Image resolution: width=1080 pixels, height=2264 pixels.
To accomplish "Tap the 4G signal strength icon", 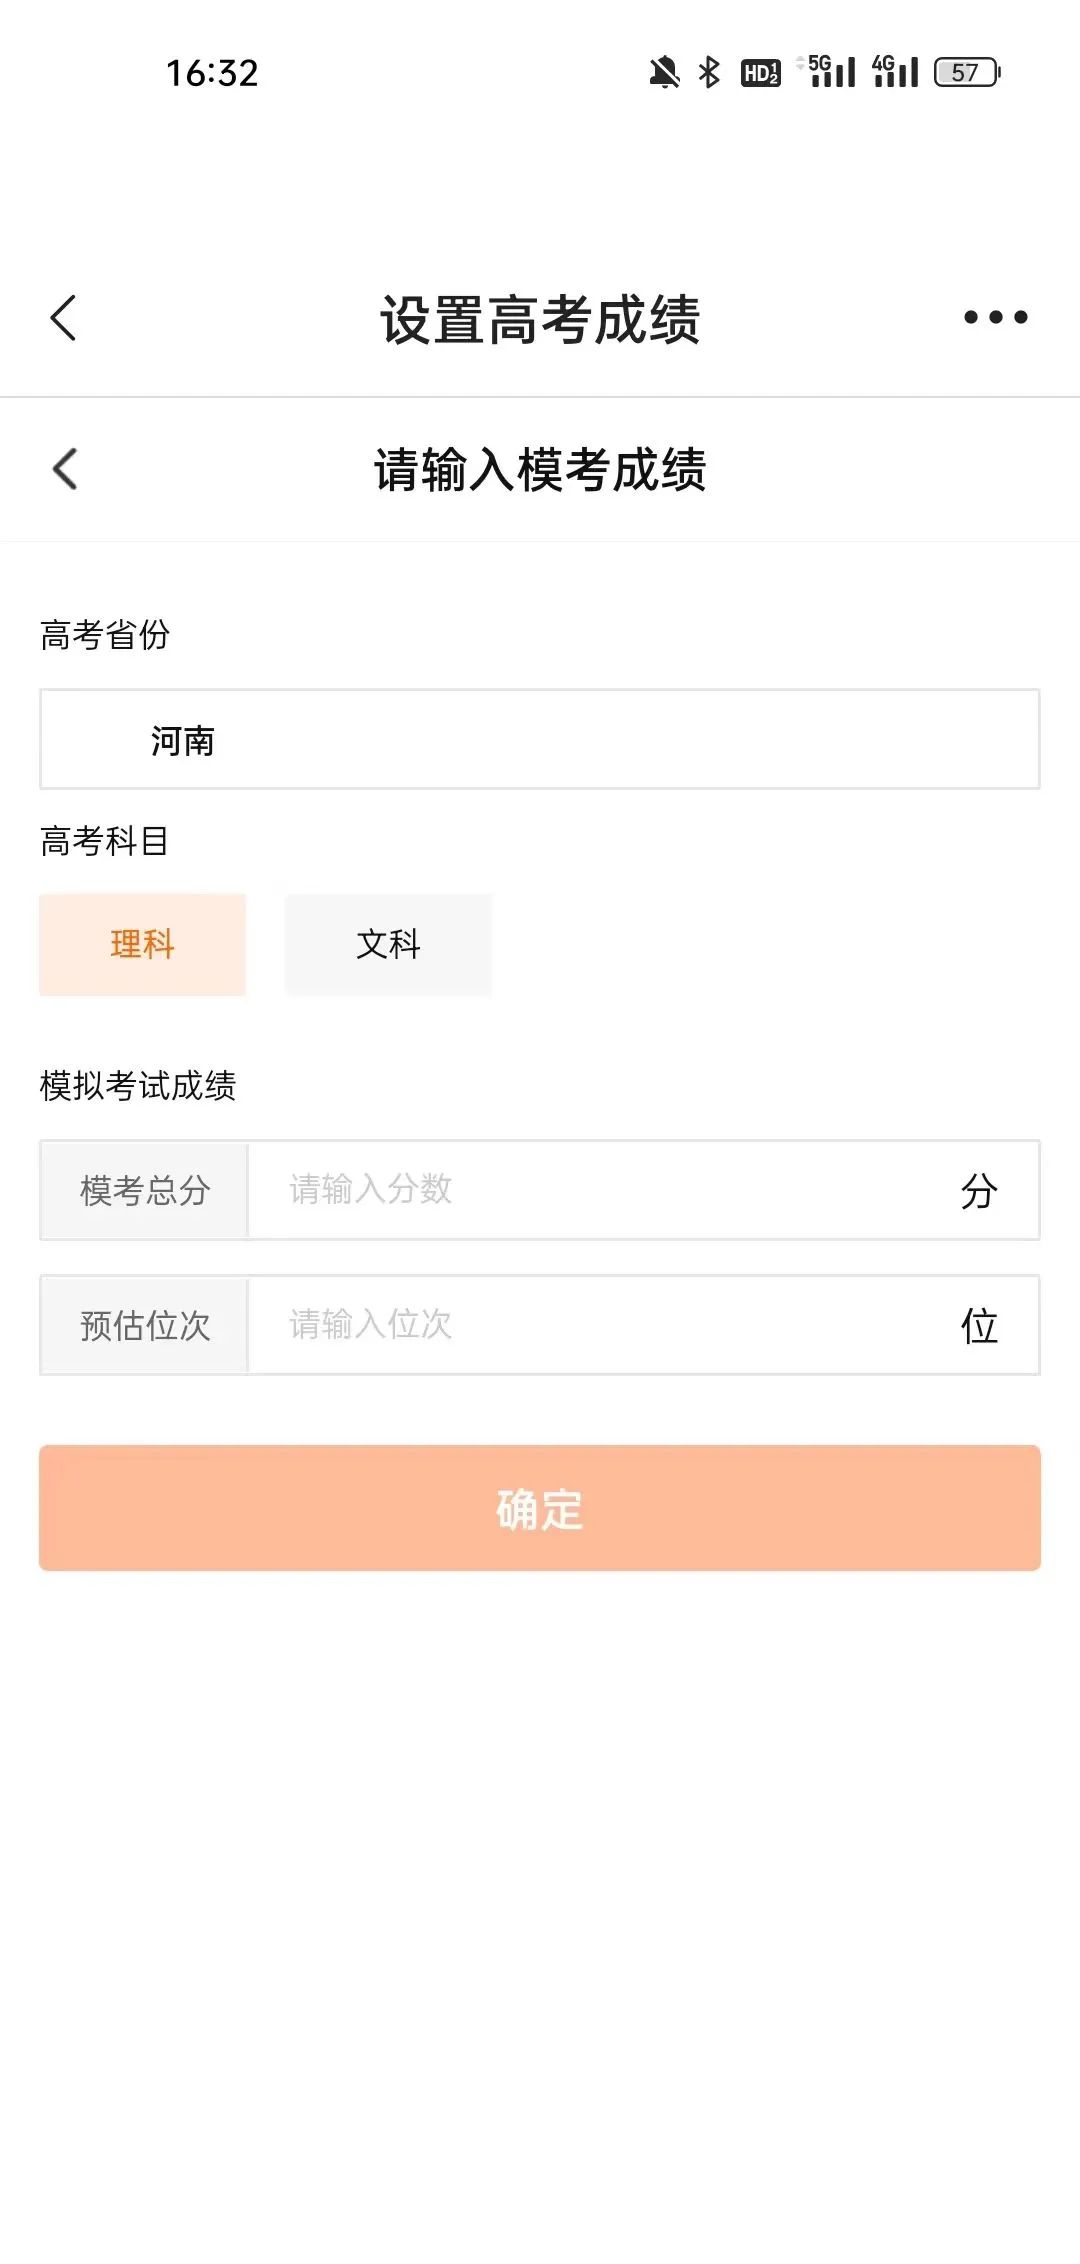I will coord(894,72).
